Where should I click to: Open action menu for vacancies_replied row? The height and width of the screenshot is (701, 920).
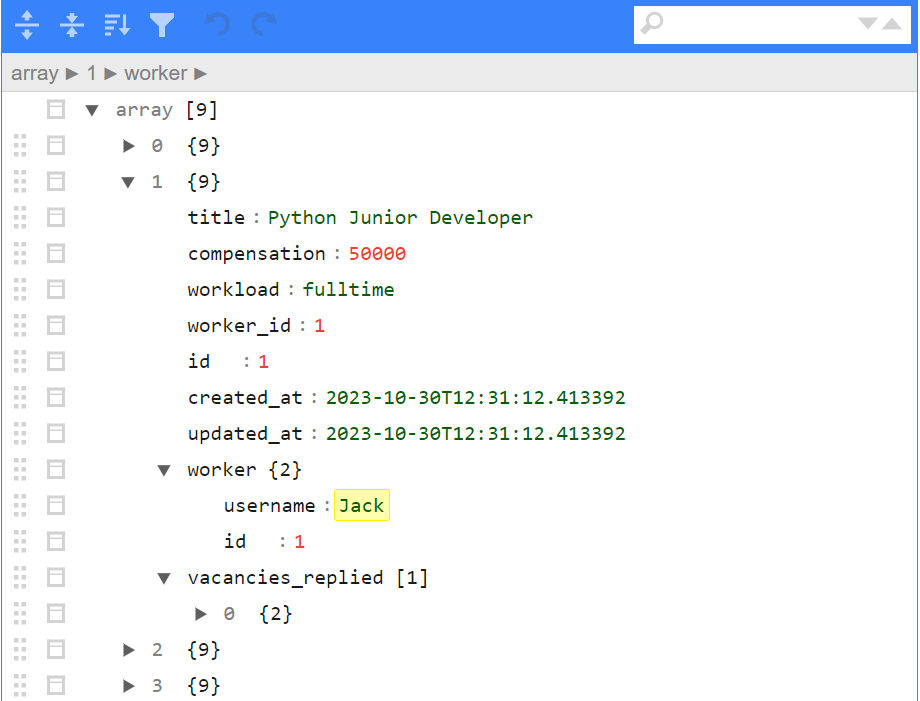tap(56, 578)
